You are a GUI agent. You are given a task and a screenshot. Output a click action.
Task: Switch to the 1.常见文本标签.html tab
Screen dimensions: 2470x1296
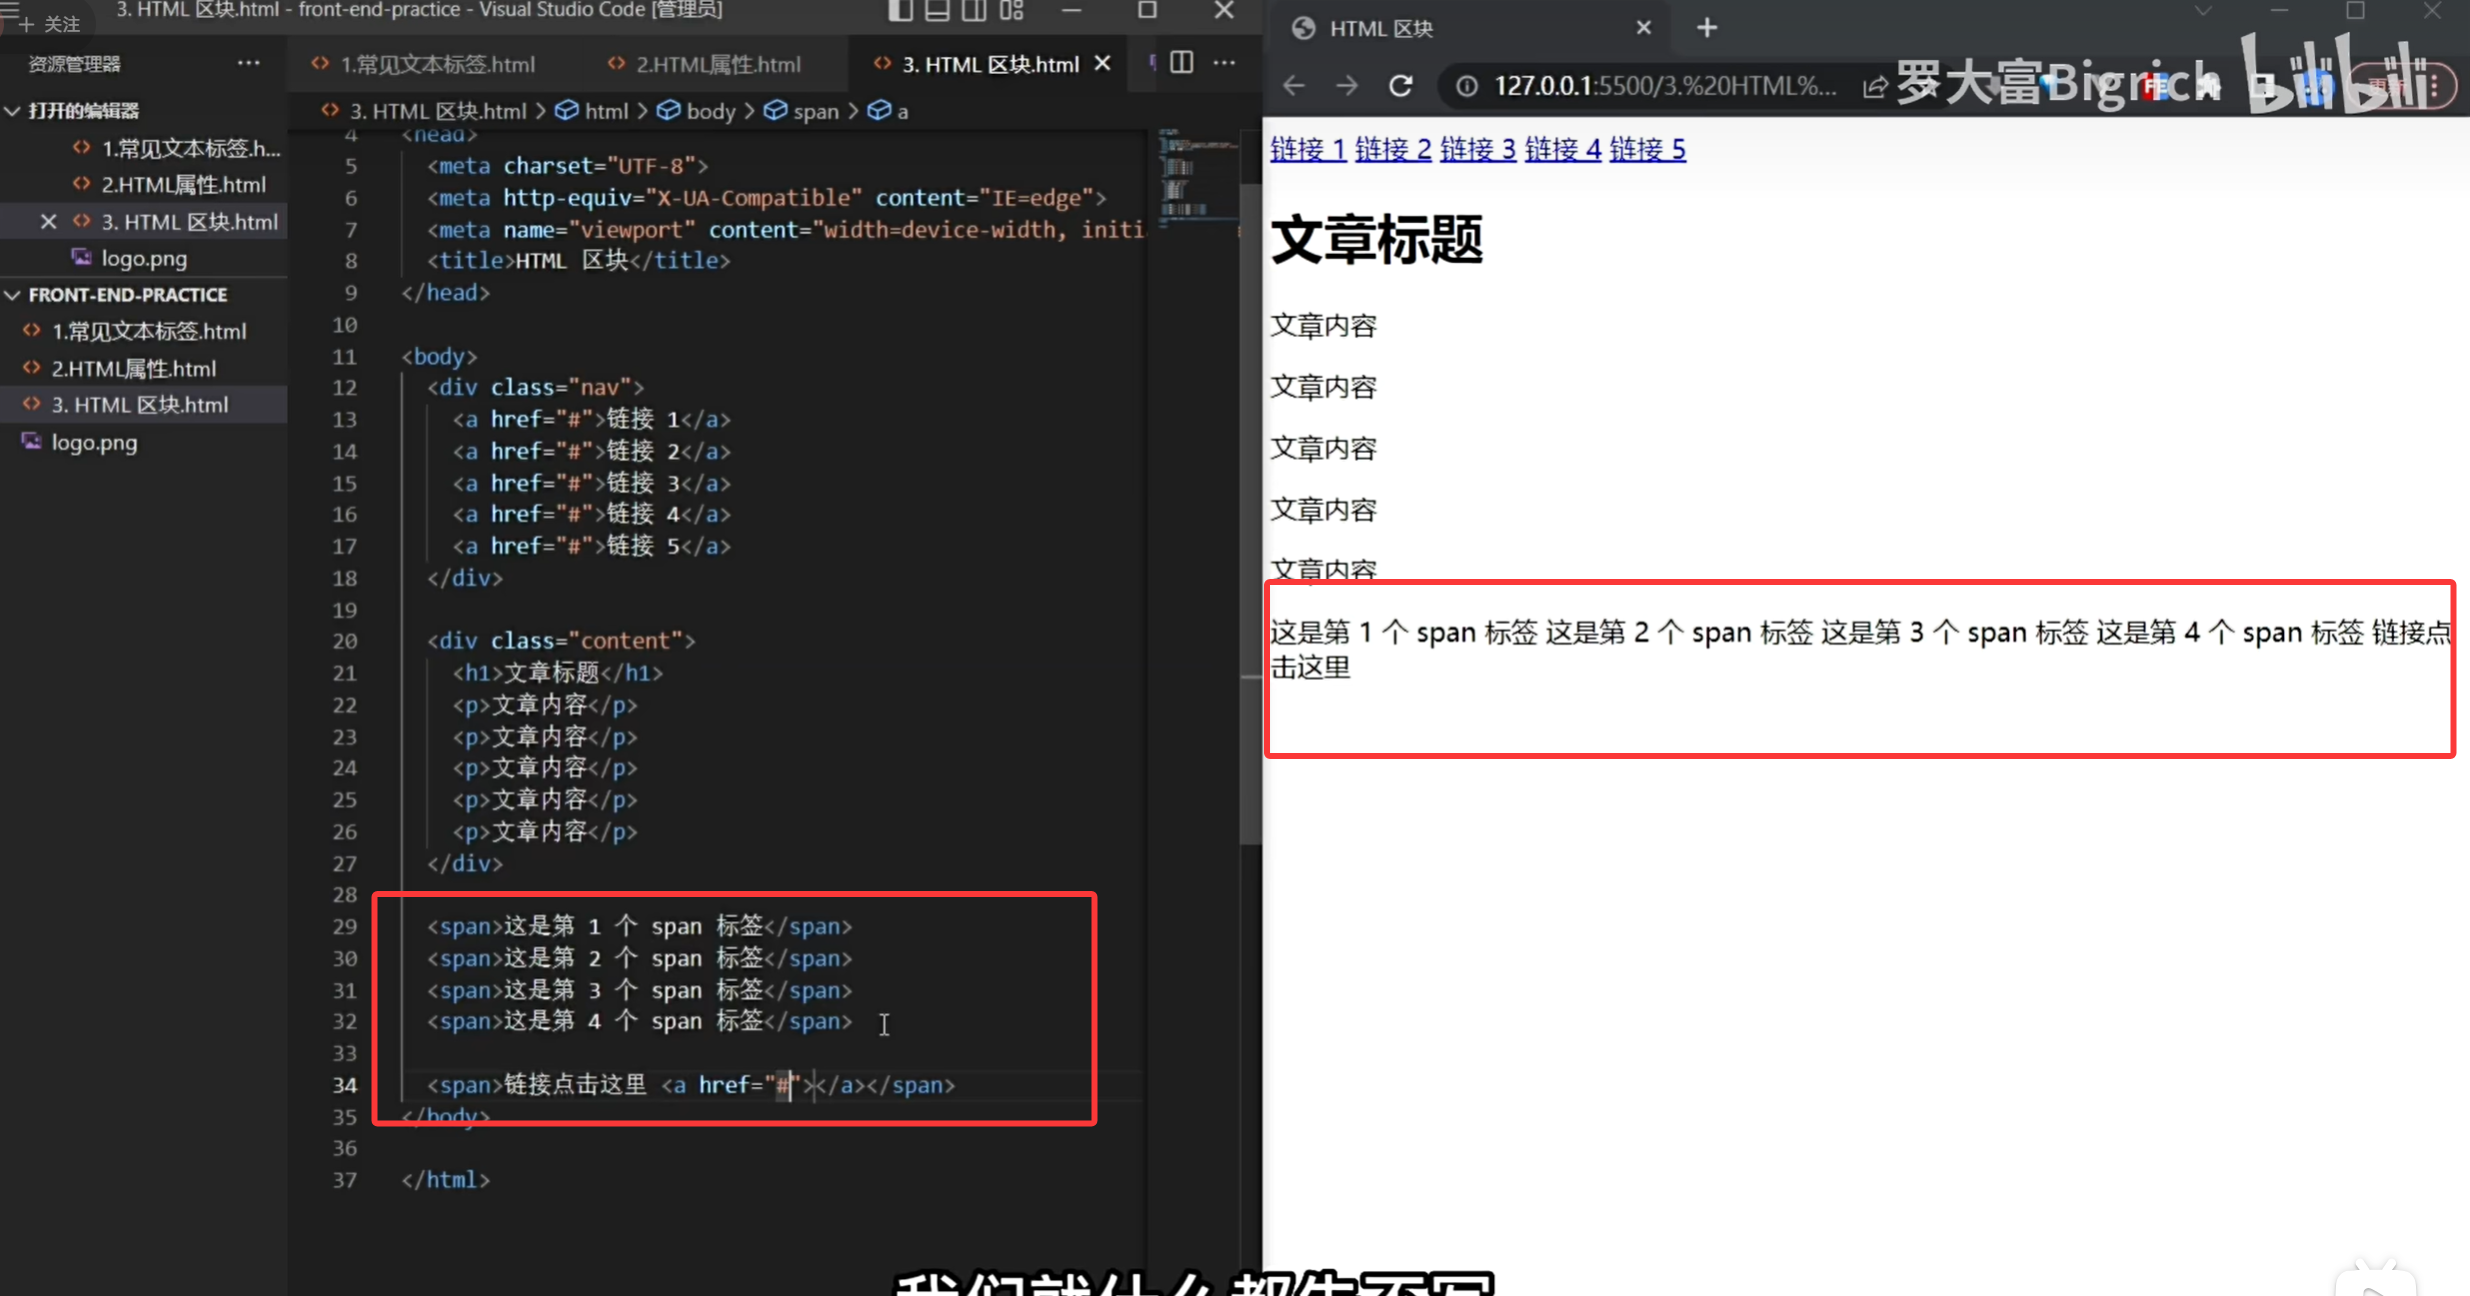[x=437, y=65]
